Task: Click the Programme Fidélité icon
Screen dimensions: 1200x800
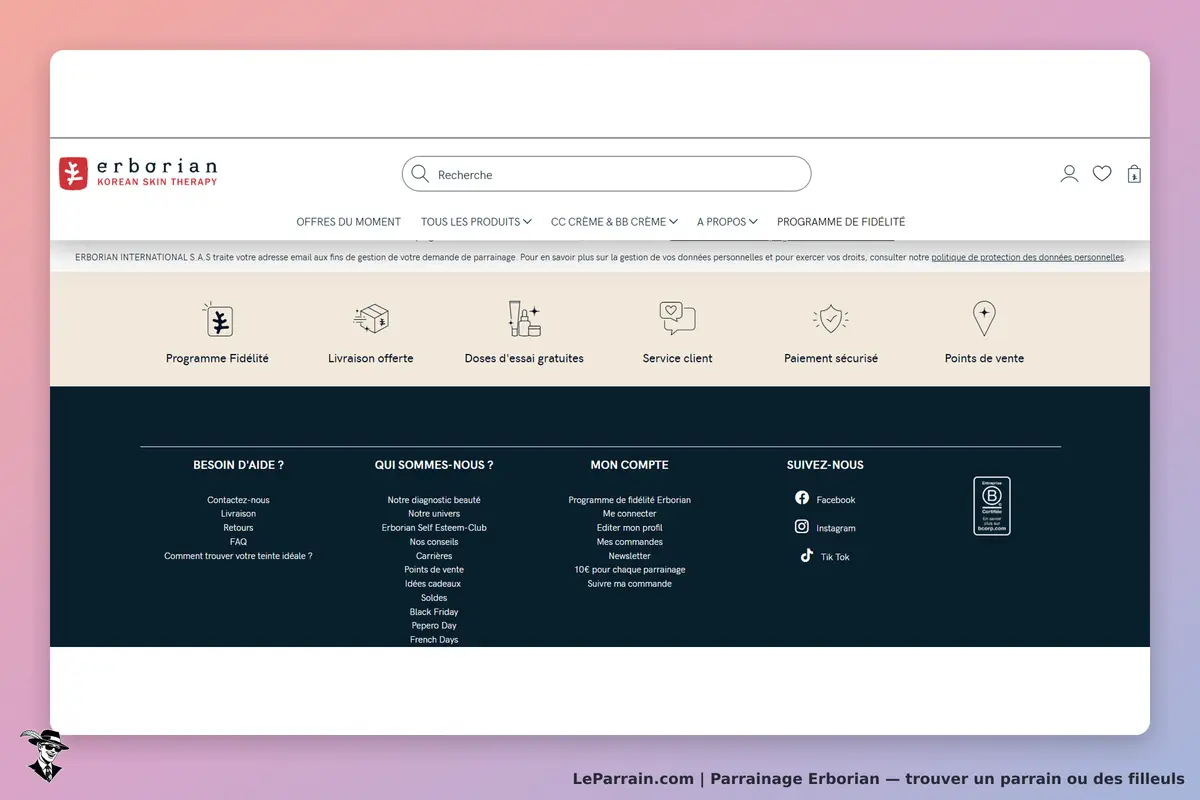Action: tap(217, 320)
